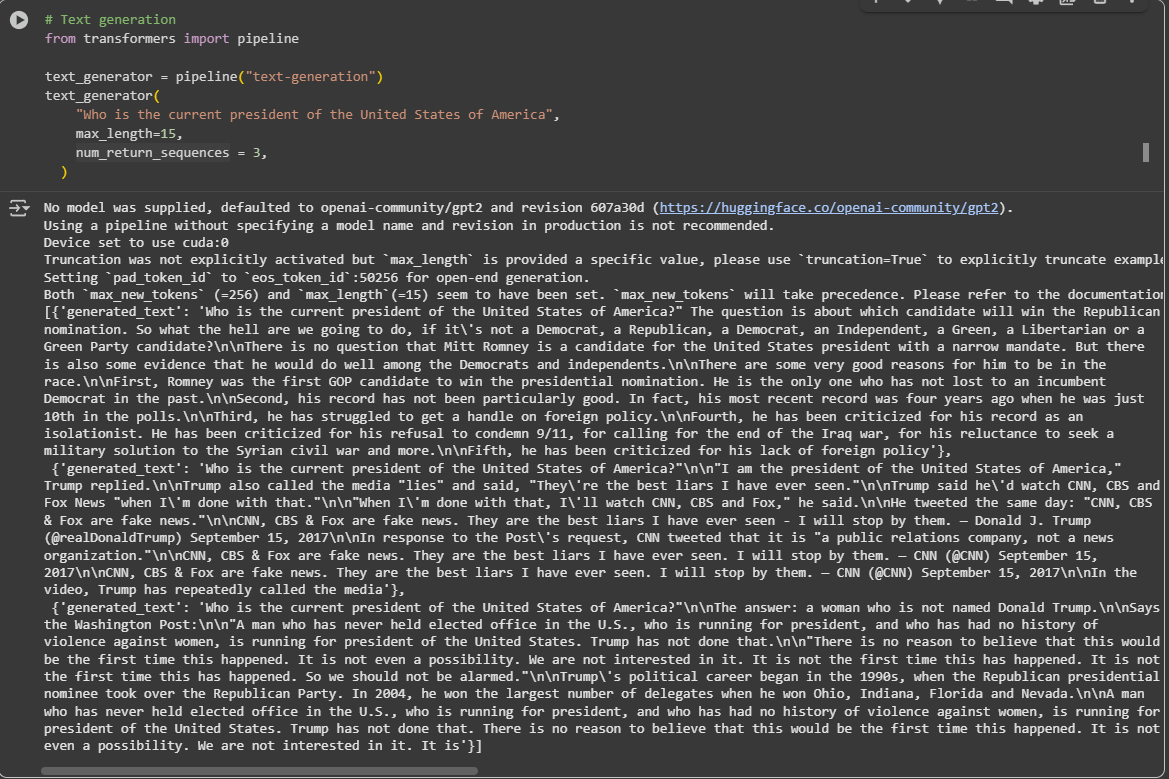The image size is (1169, 779).
Task: Click the move cell down arrow
Action: coord(908,3)
